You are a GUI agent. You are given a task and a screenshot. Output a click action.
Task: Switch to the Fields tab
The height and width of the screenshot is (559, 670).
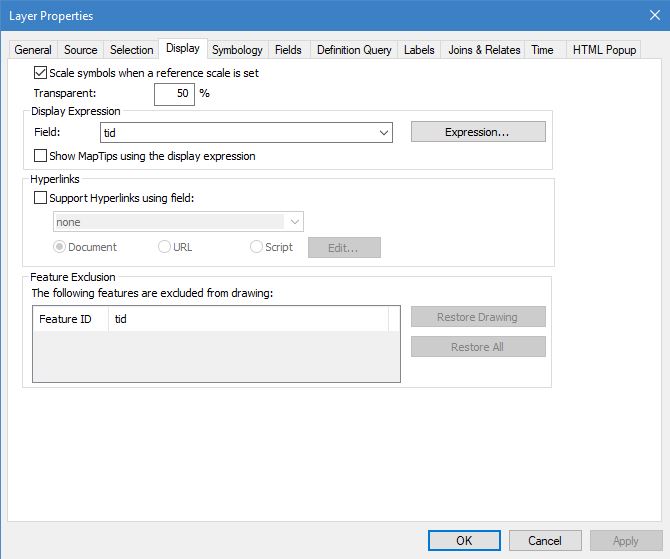[288, 50]
